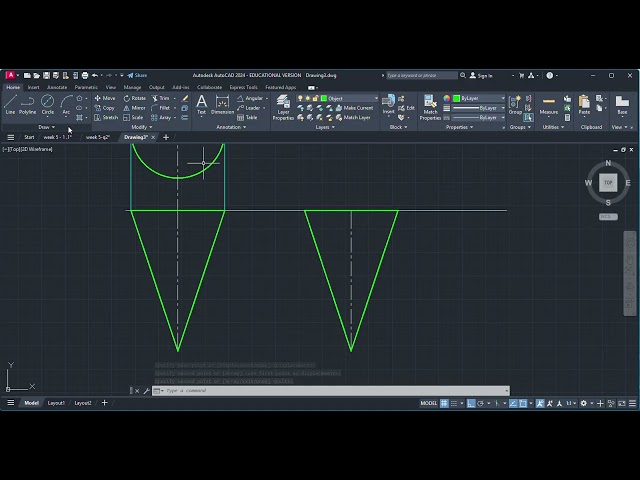Select the Circle tool
Viewport: 640px width, 480px height.
tap(47, 104)
